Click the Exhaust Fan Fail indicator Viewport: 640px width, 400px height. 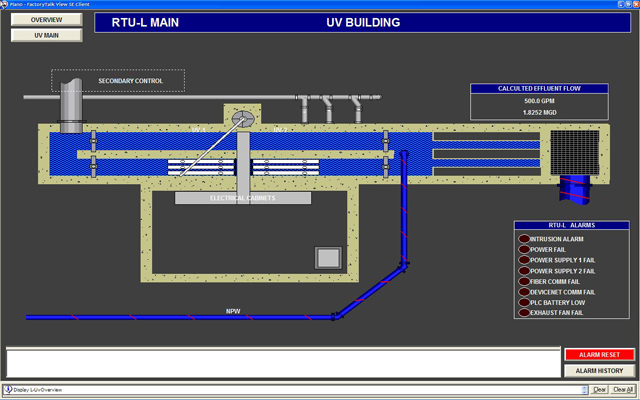524,314
